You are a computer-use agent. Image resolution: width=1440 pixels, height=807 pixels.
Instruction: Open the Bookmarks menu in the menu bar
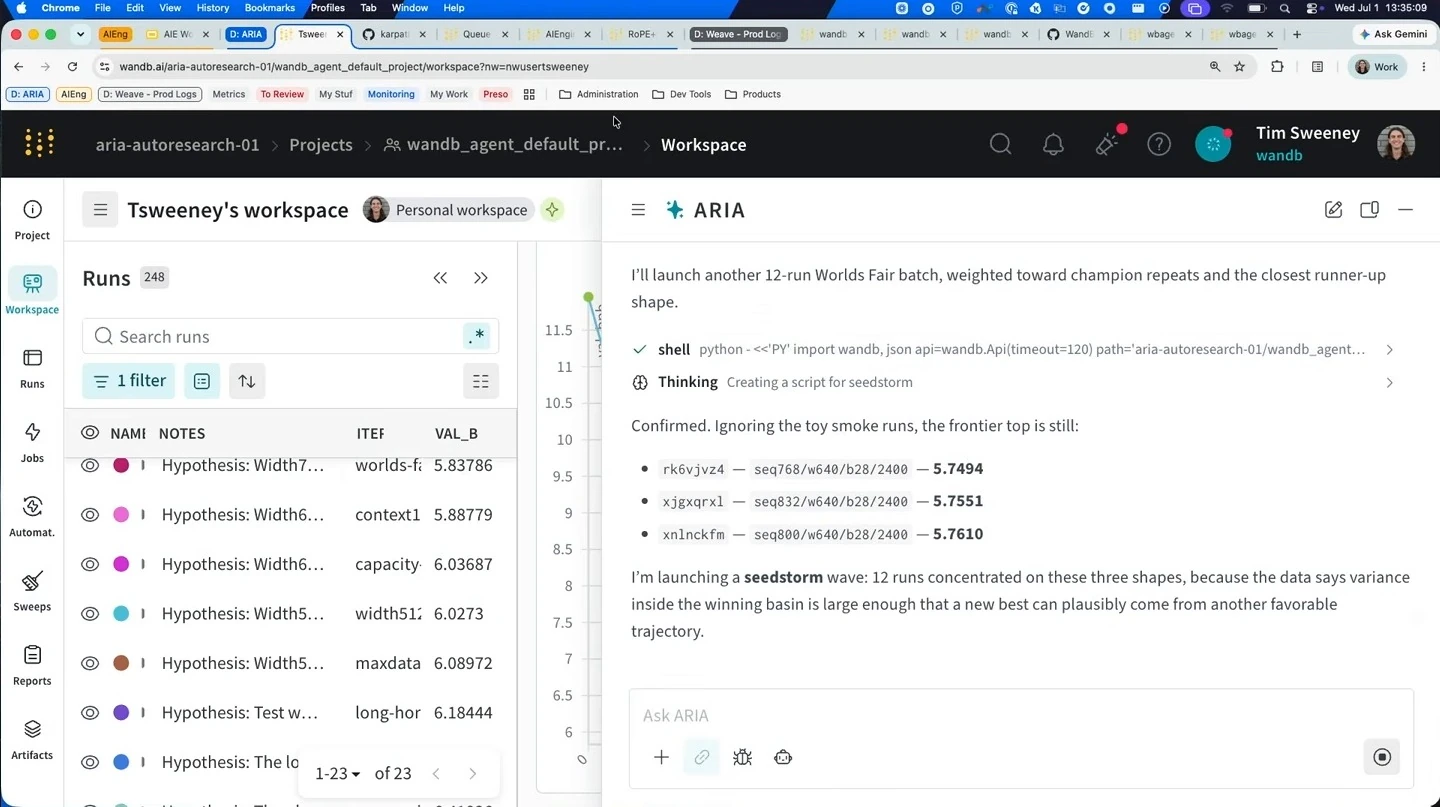point(269,8)
